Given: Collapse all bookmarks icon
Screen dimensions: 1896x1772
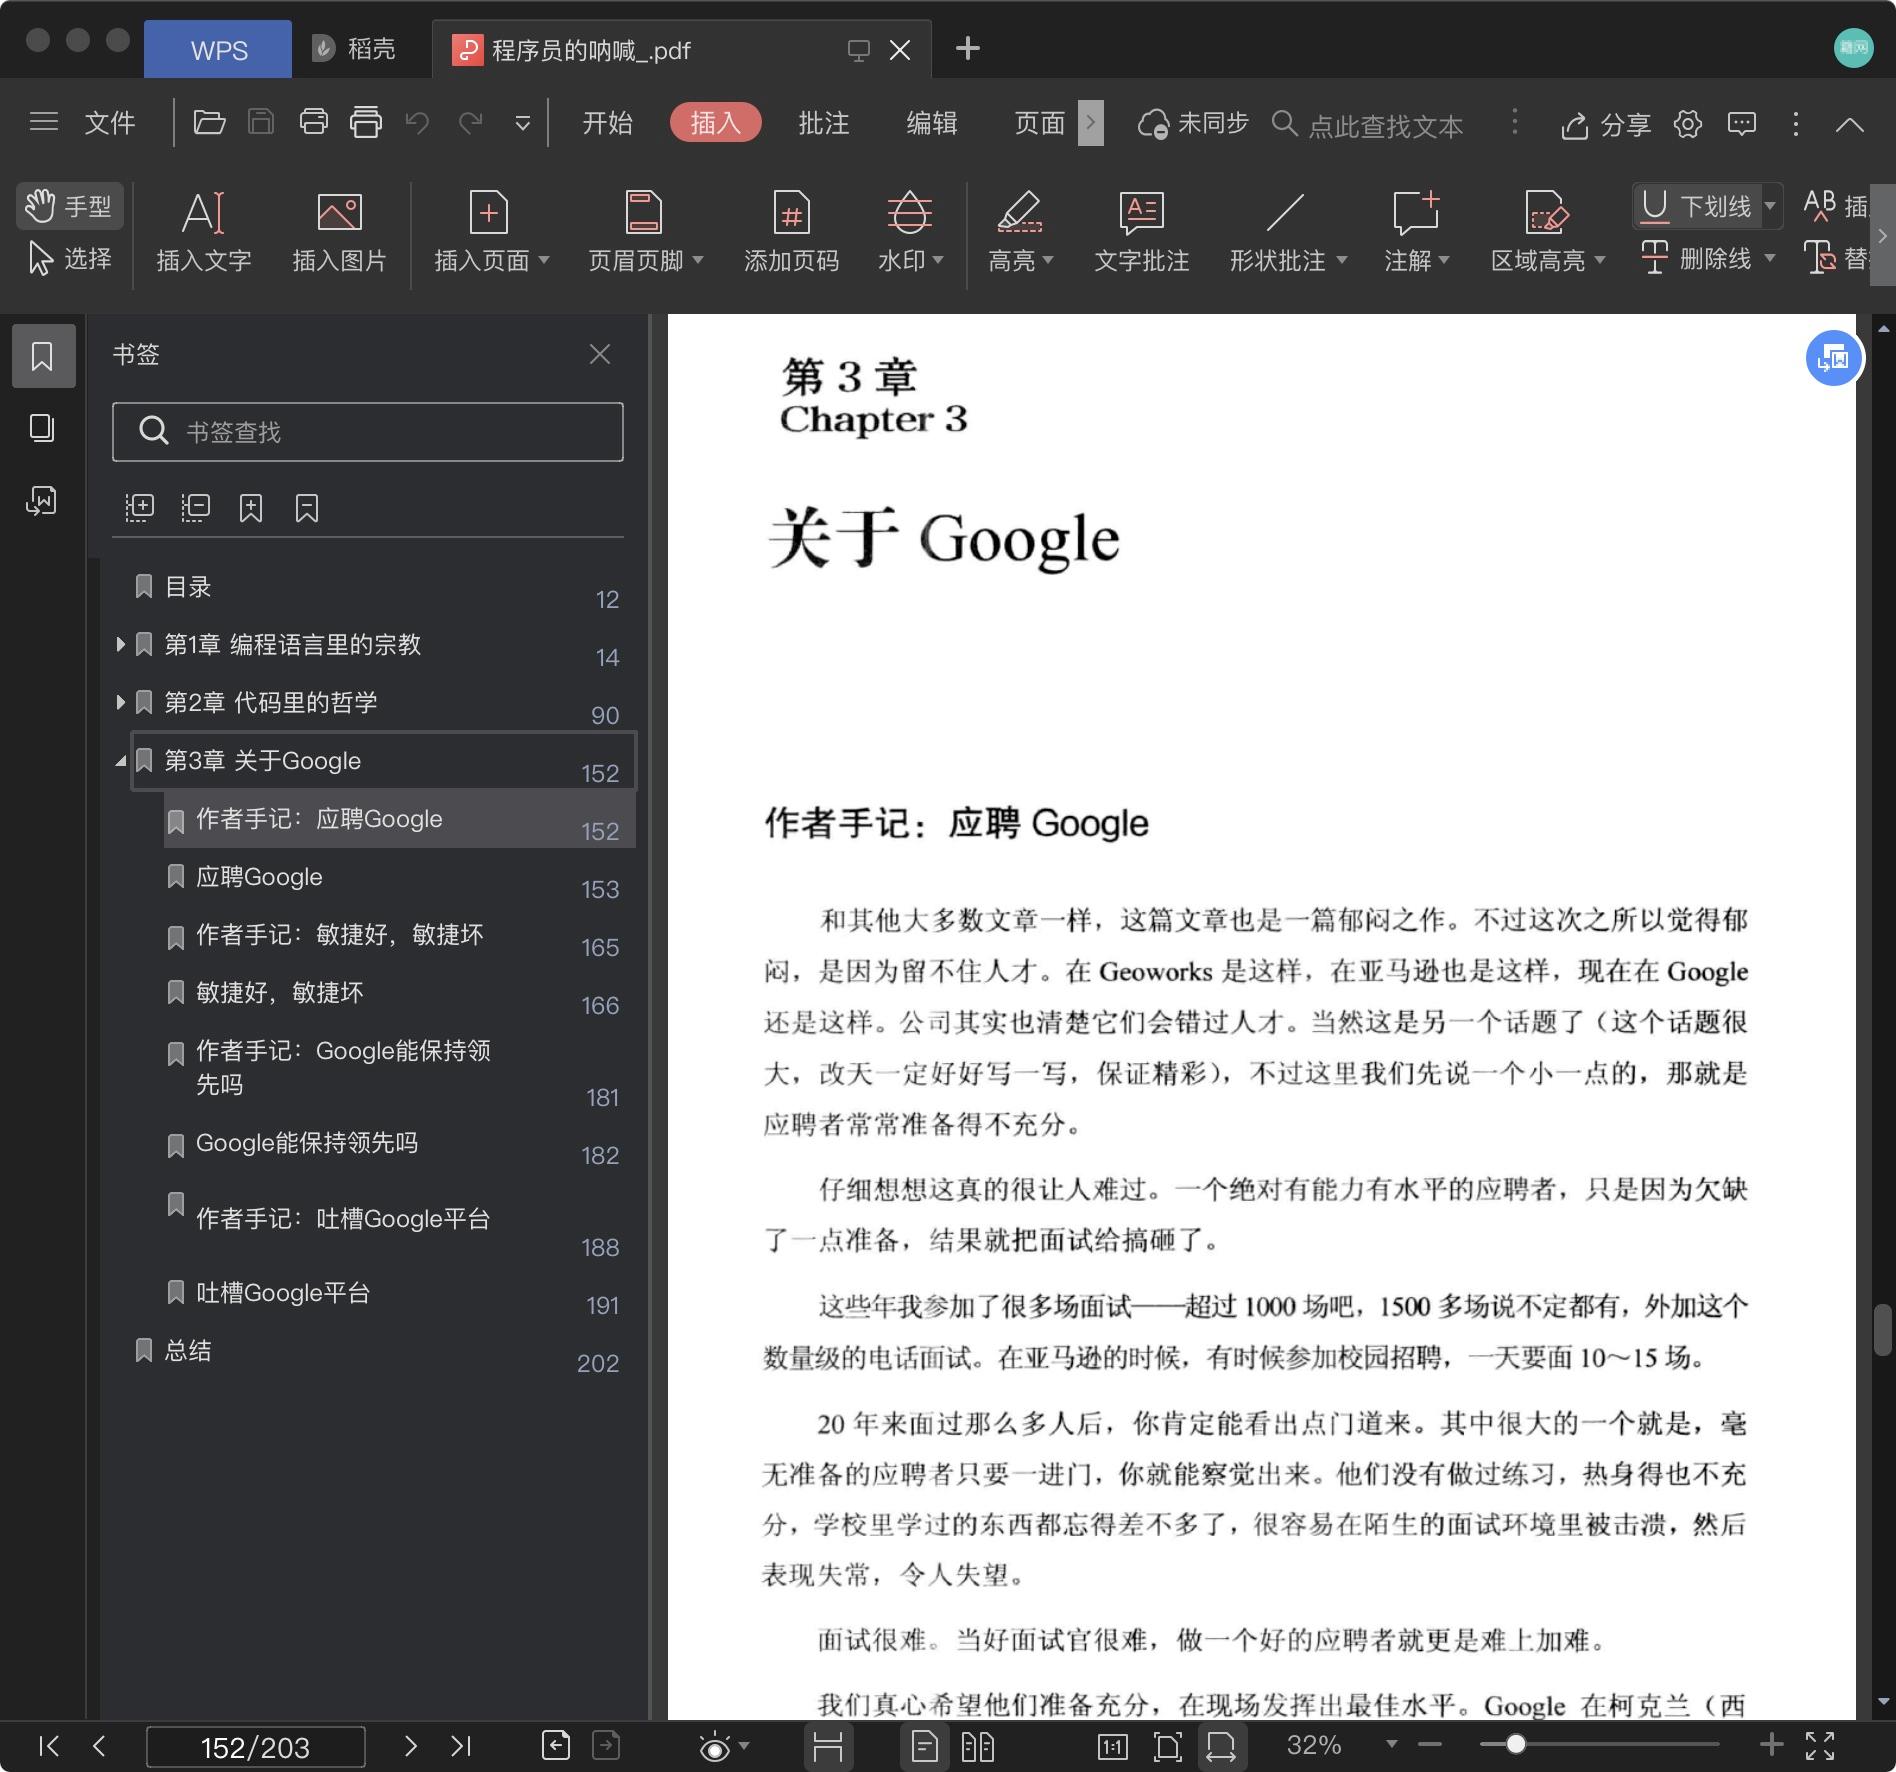Looking at the screenshot, I should tap(195, 508).
